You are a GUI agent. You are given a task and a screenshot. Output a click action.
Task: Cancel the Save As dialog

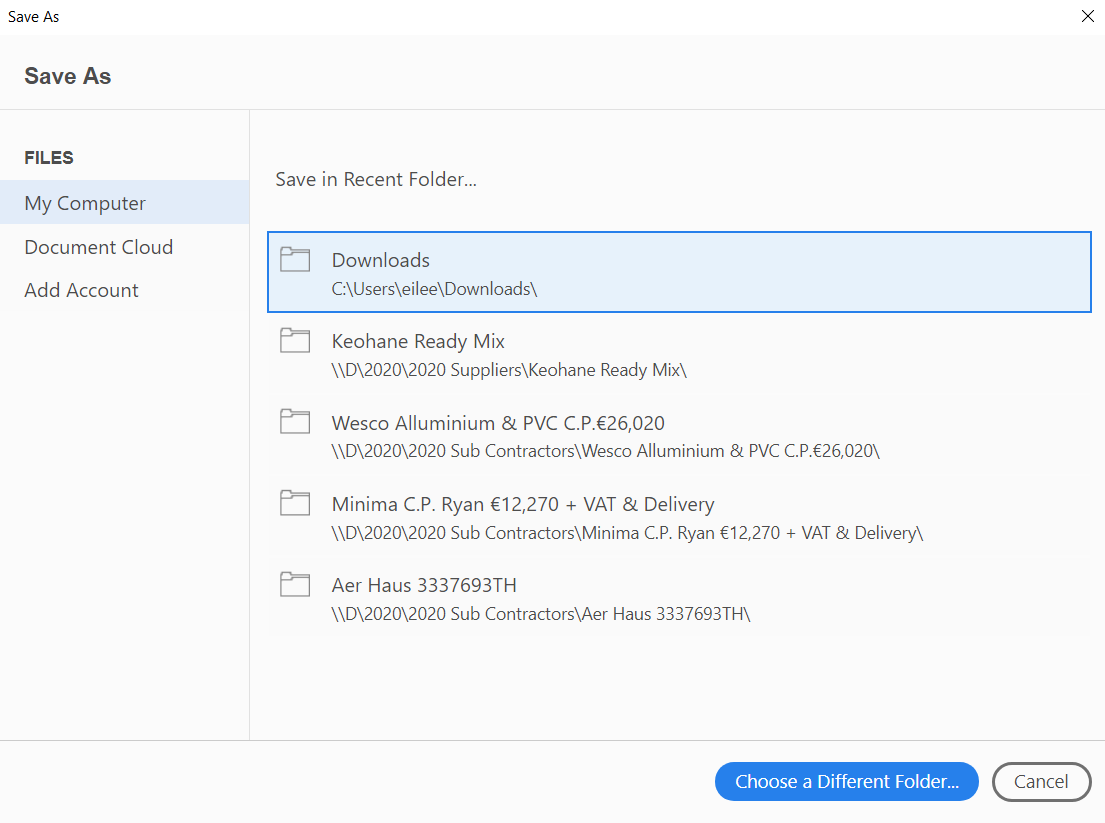tap(1042, 781)
